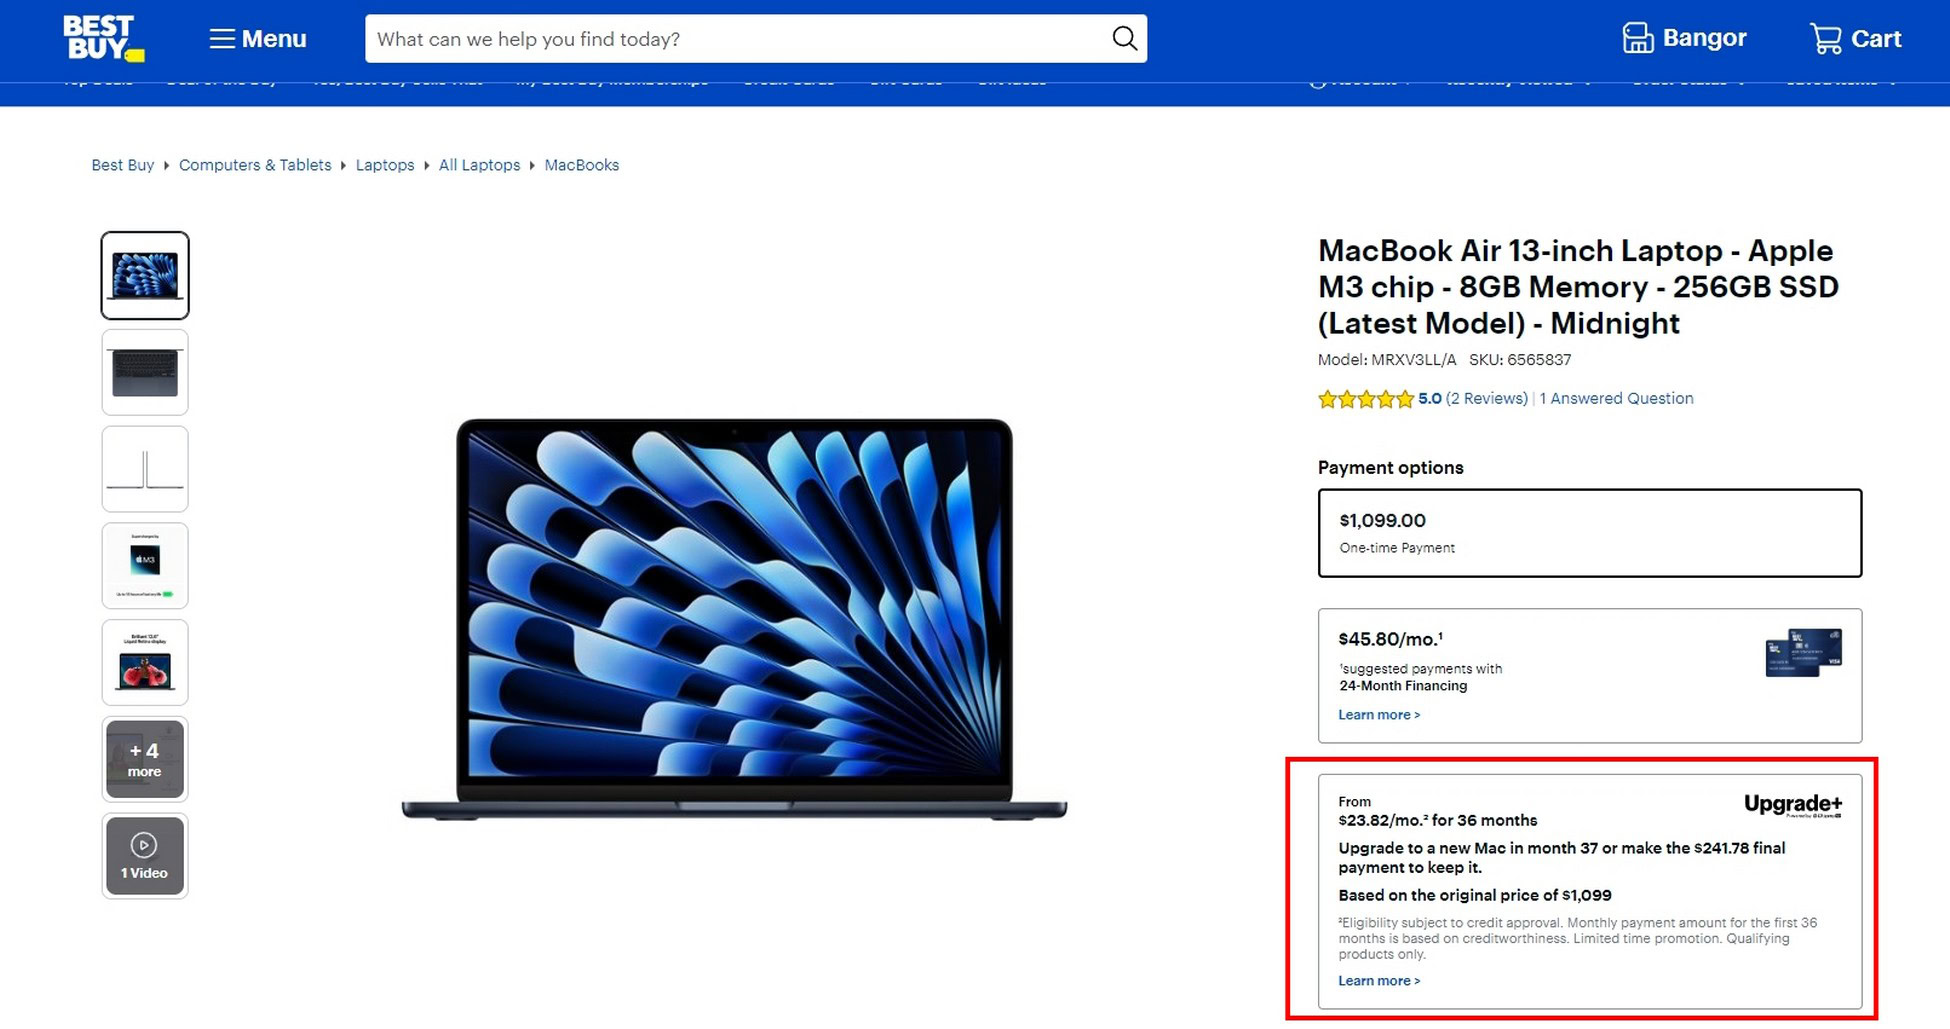Click the five-star rating icons
The image size is (1950, 1029).
(x=1366, y=399)
